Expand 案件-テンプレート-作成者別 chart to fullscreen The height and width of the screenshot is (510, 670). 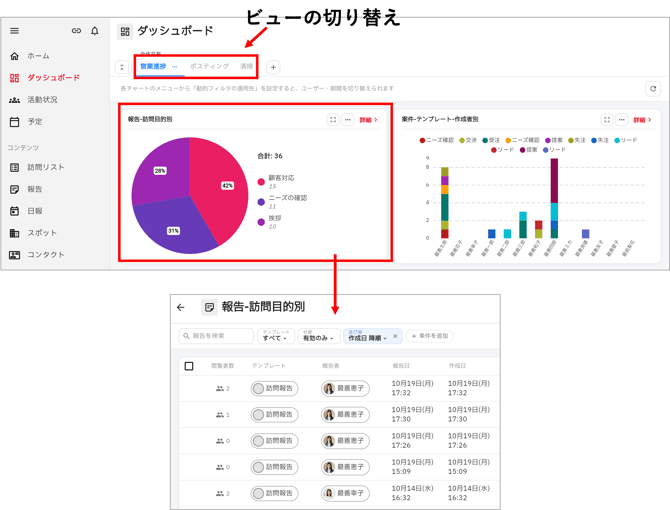point(607,120)
